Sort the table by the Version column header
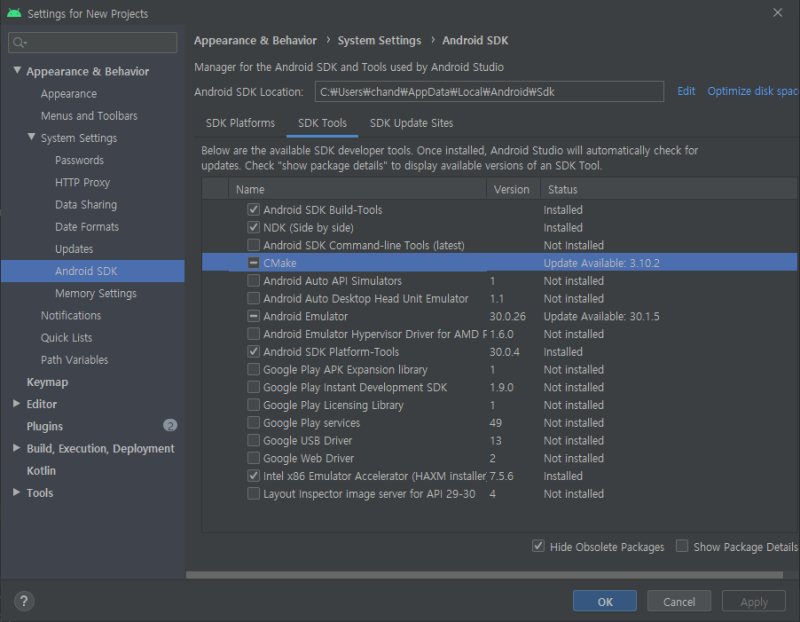Viewport: 800px width, 622px height. click(512, 189)
